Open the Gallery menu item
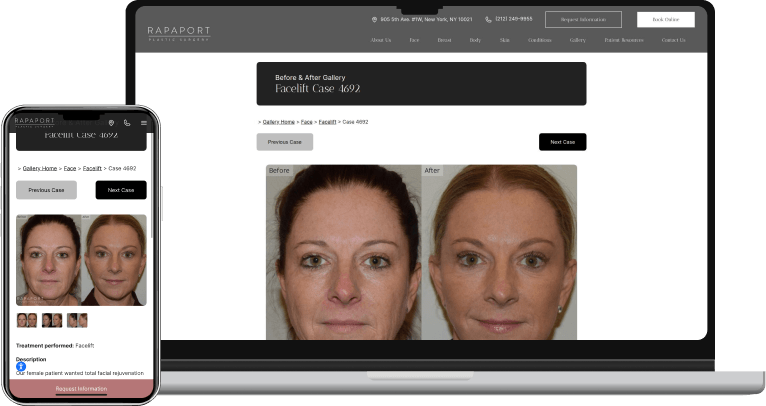The height and width of the screenshot is (406, 766). click(x=578, y=40)
